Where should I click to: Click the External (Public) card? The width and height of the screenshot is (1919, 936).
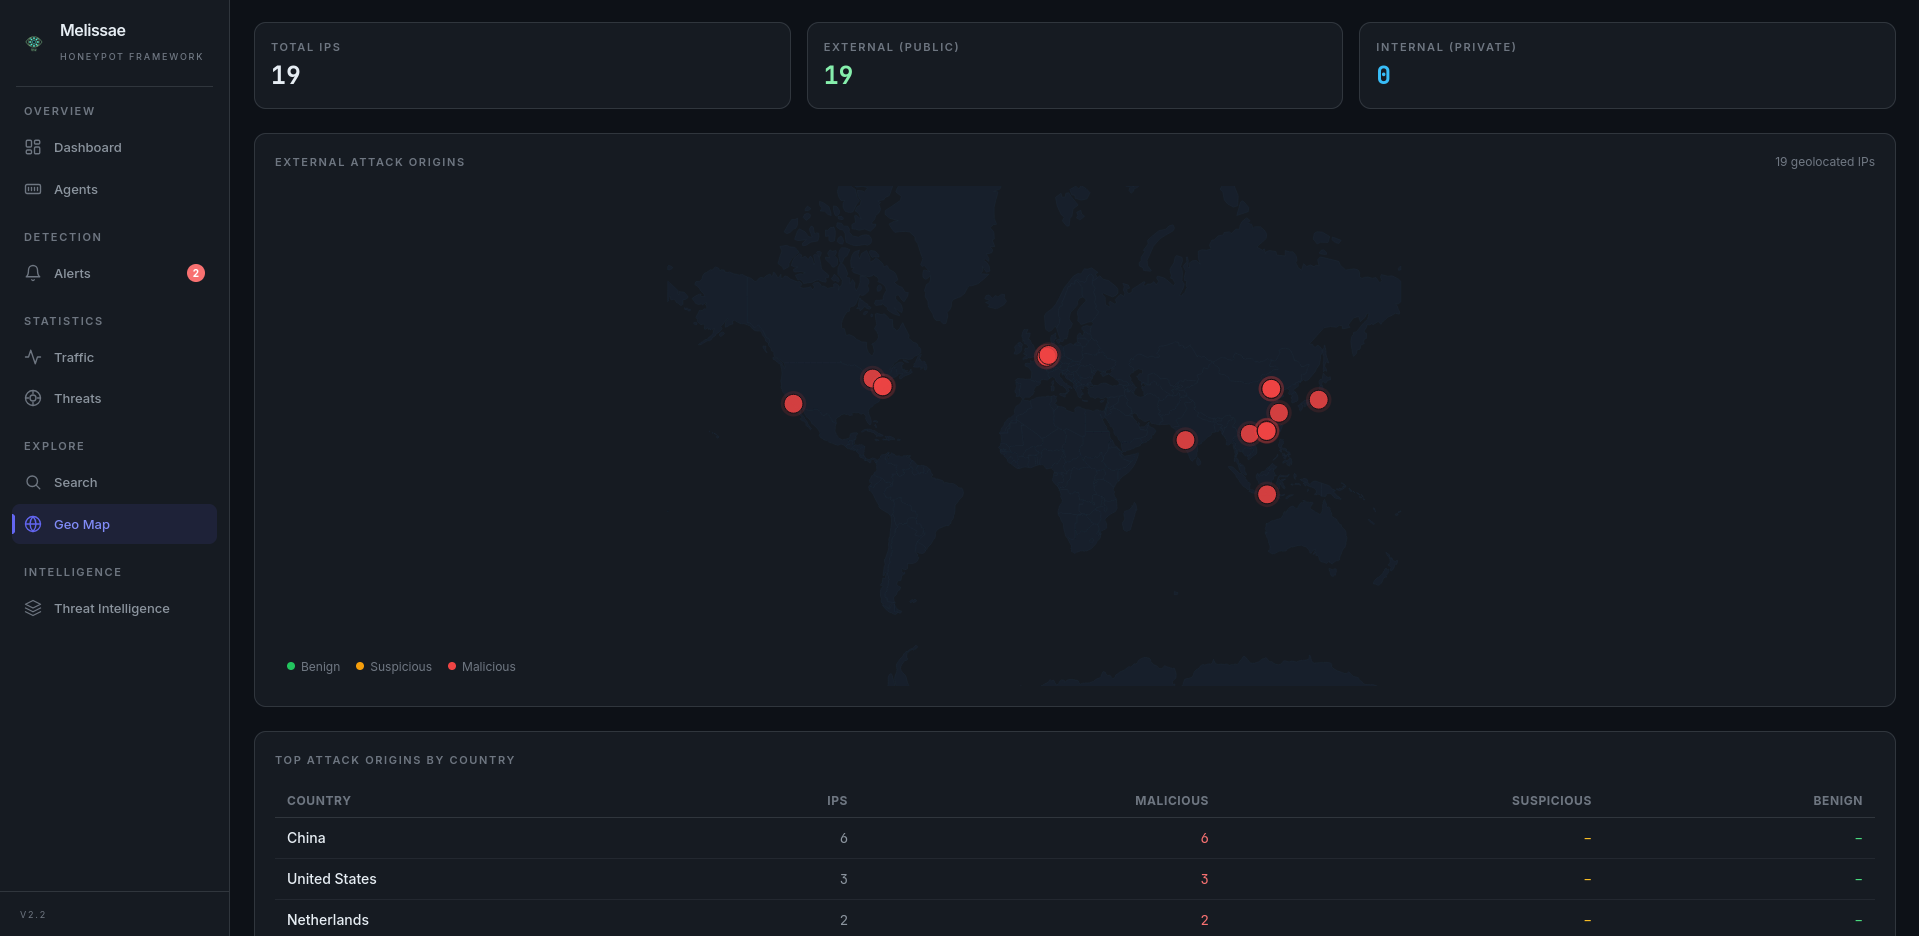pos(1074,65)
